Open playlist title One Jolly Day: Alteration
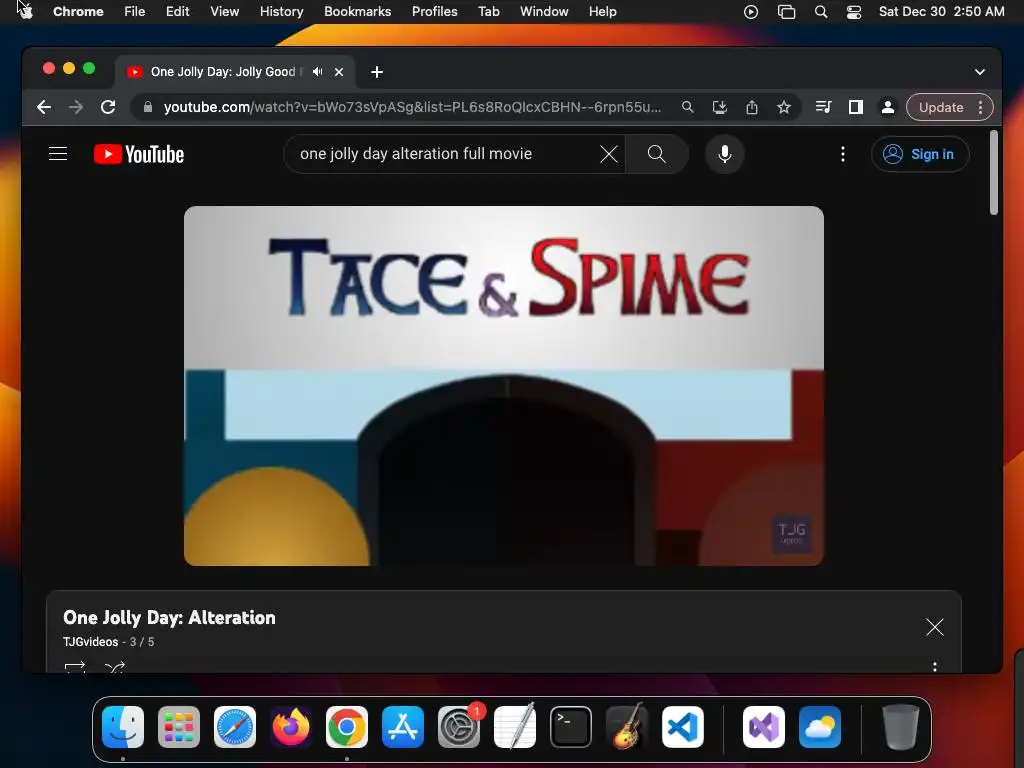This screenshot has width=1024, height=768. click(169, 618)
